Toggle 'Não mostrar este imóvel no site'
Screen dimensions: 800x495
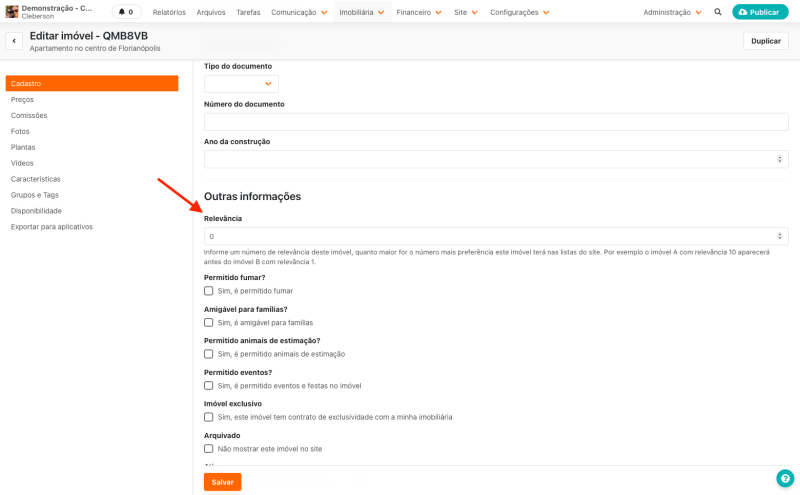(x=209, y=449)
